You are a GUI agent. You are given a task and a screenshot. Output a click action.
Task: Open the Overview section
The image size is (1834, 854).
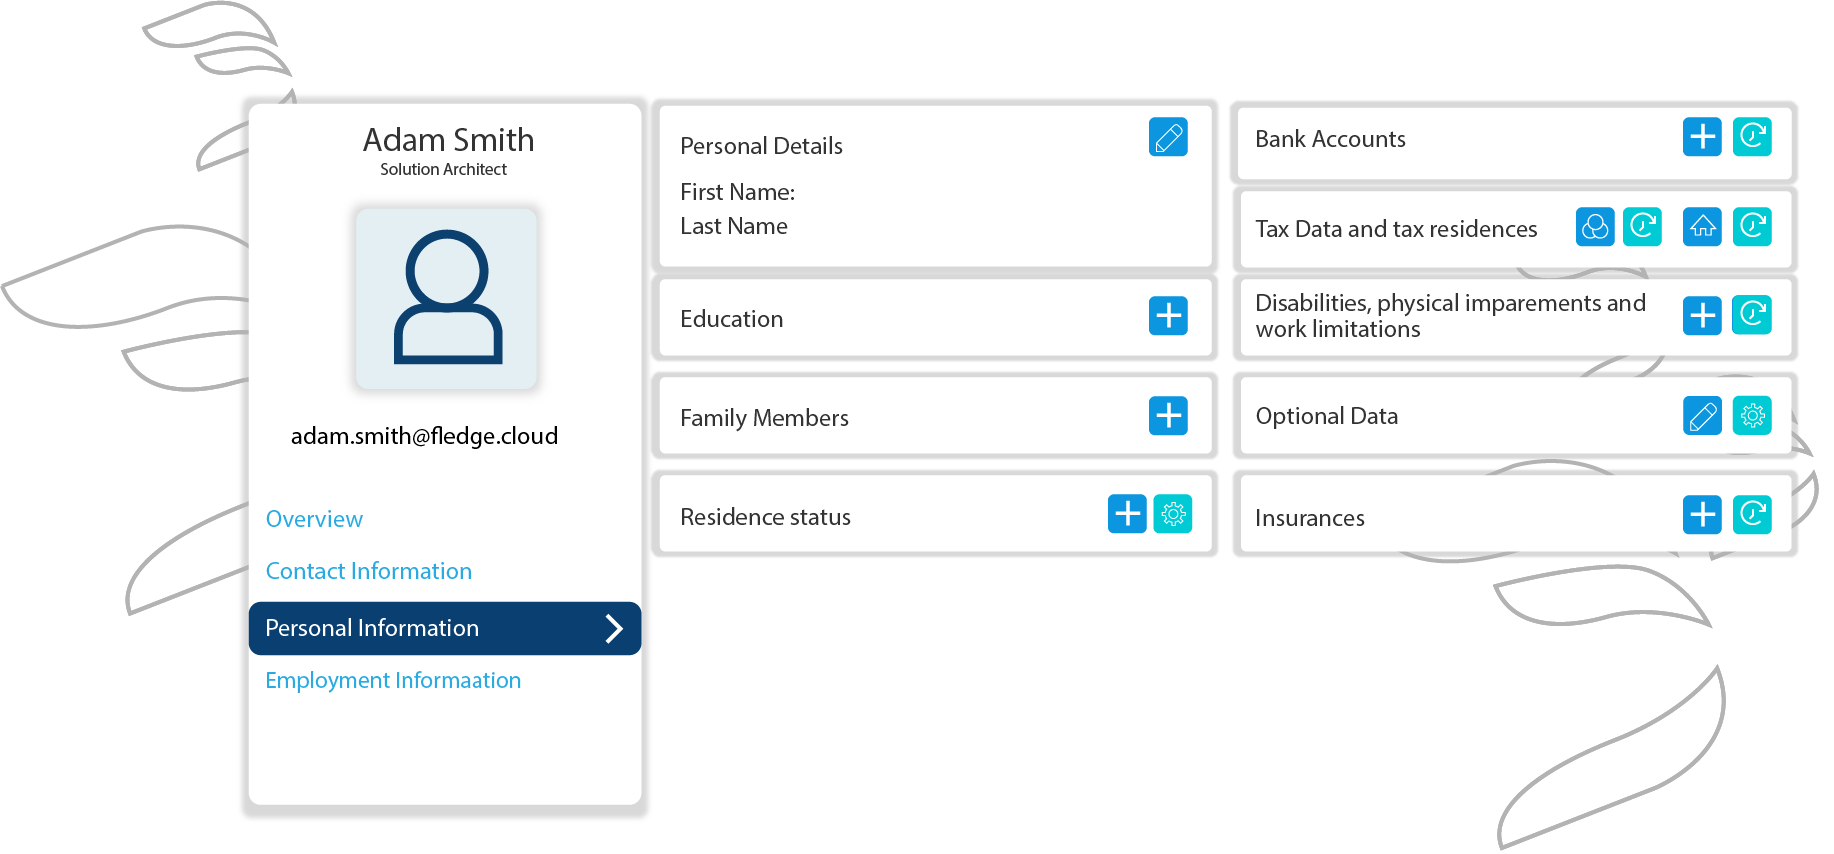click(x=314, y=519)
